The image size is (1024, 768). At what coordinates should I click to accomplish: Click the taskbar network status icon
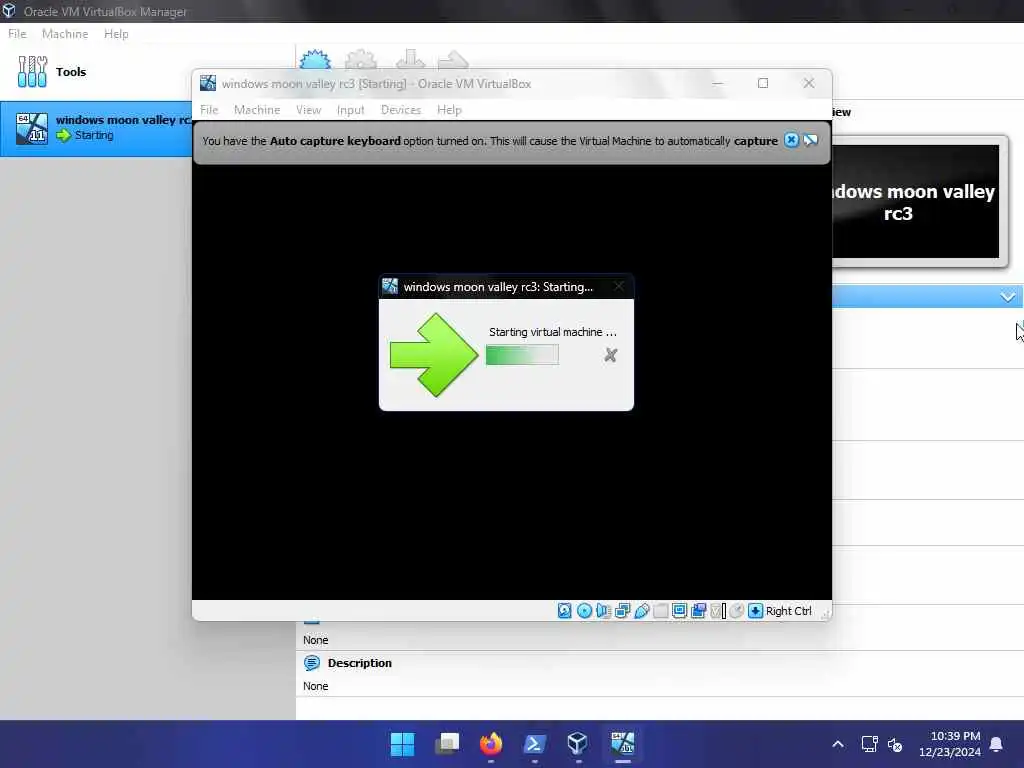(x=869, y=744)
